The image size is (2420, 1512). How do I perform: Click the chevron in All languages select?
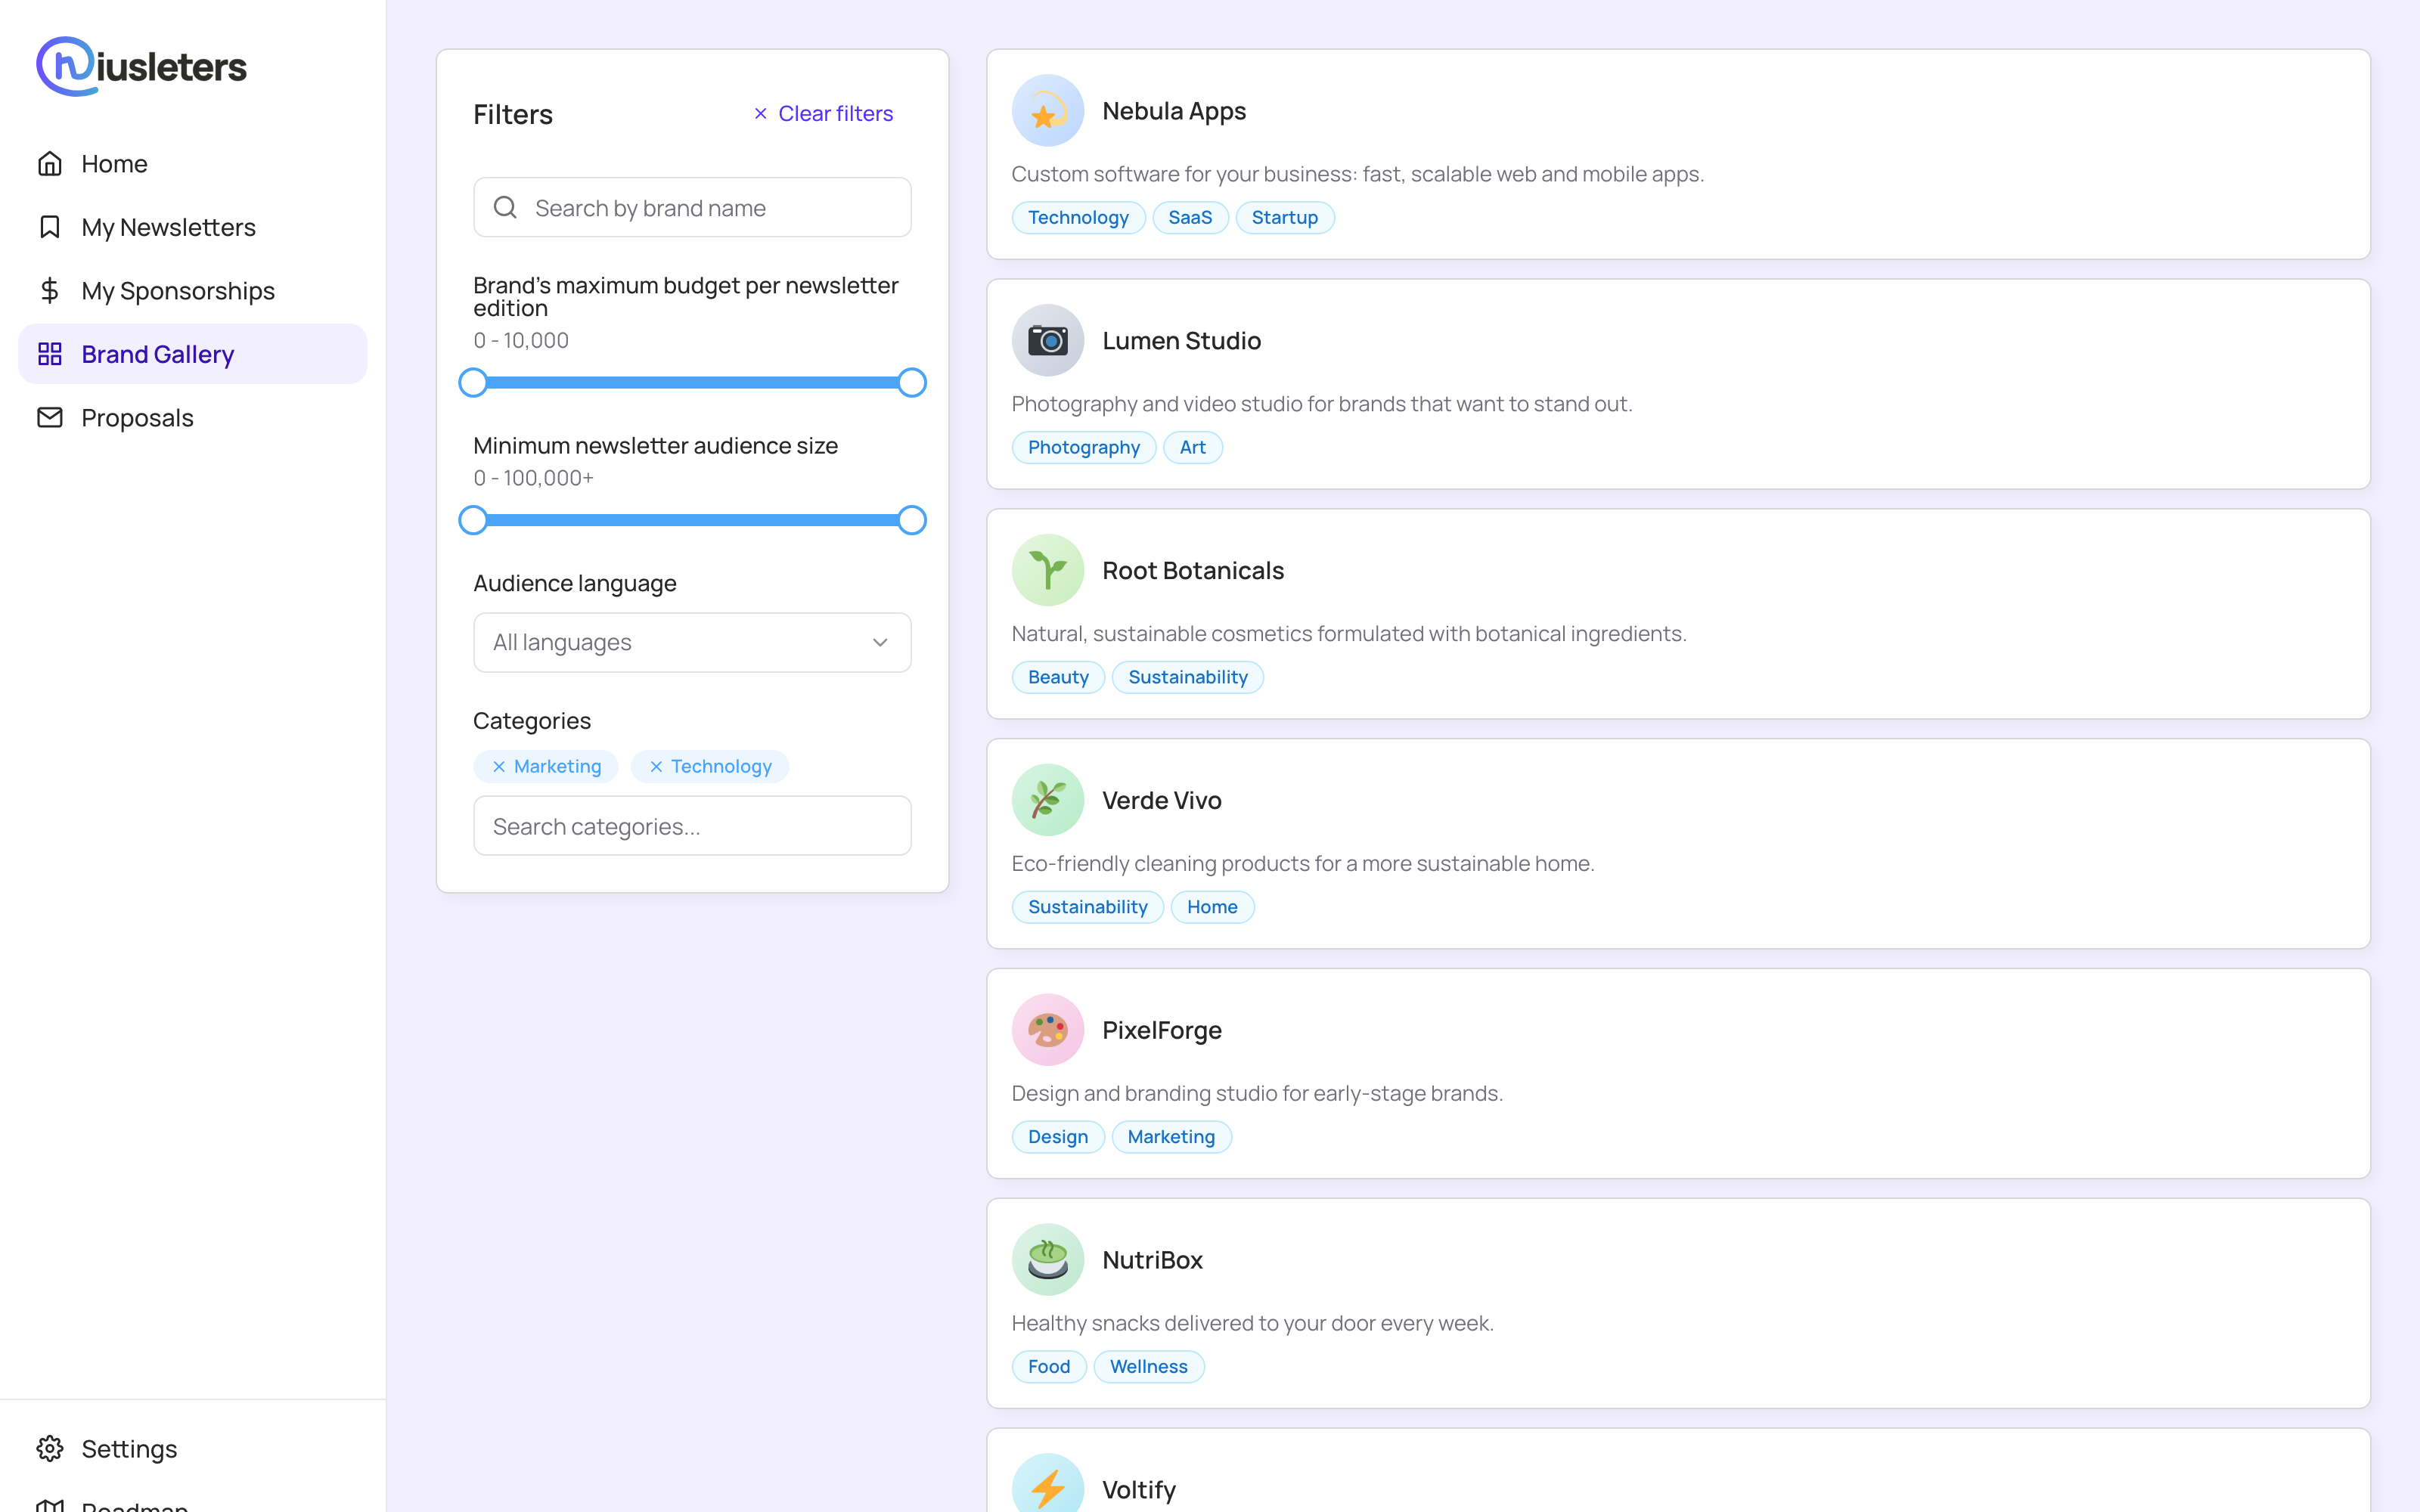[x=880, y=642]
